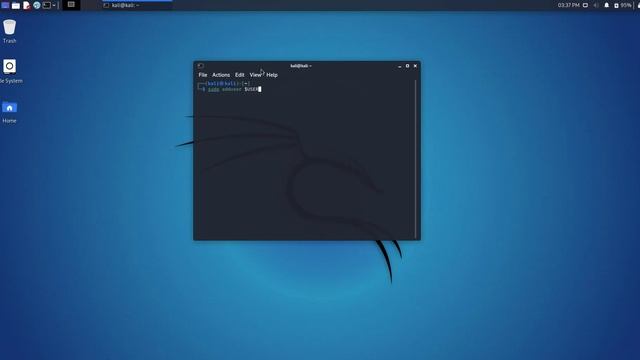
Task: Click the terminal vertical scrollbar
Action: tap(416, 158)
